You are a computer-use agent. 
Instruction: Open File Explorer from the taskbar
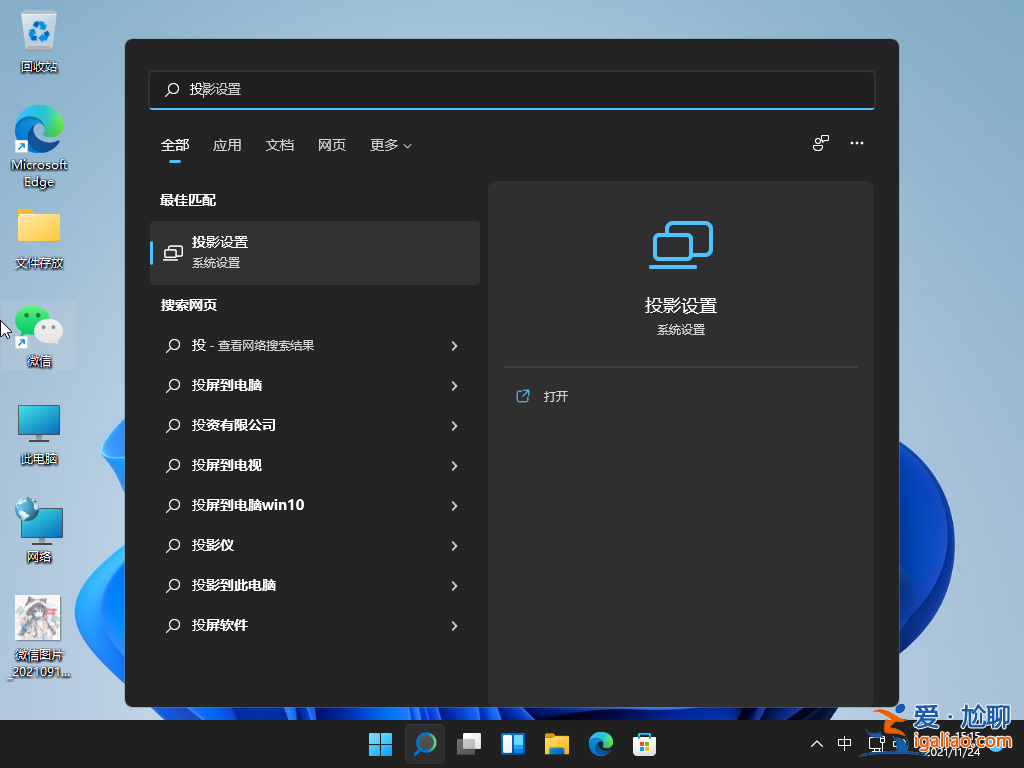click(556, 744)
